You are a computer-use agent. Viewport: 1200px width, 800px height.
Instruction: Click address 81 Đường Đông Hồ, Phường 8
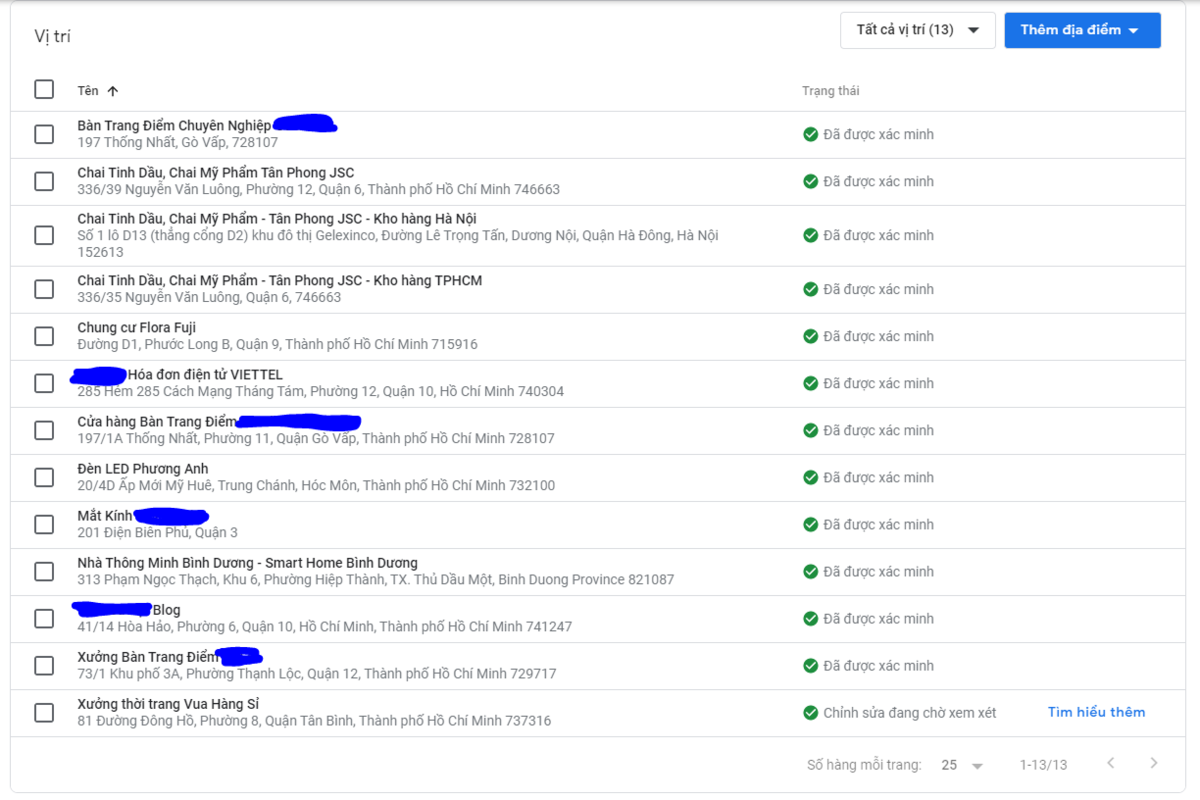click(314, 720)
